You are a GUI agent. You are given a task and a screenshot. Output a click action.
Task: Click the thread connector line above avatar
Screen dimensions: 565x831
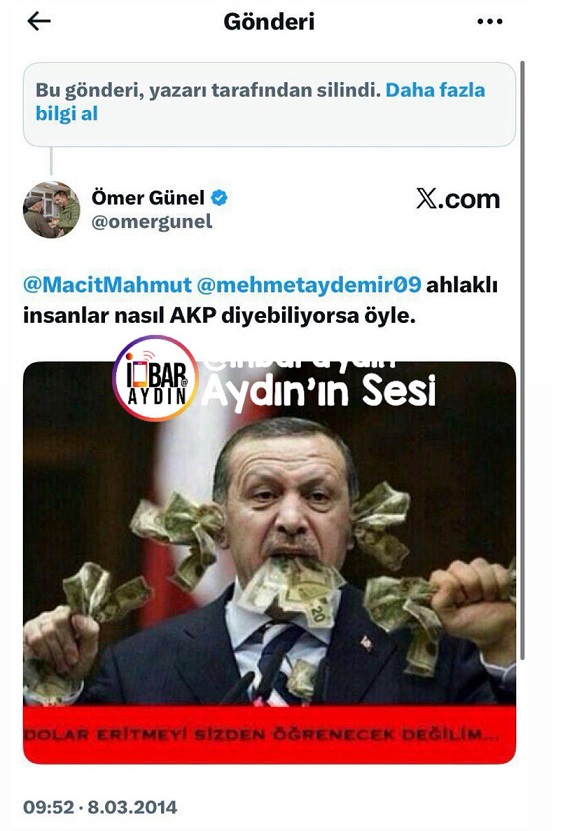pyautogui.click(x=51, y=161)
